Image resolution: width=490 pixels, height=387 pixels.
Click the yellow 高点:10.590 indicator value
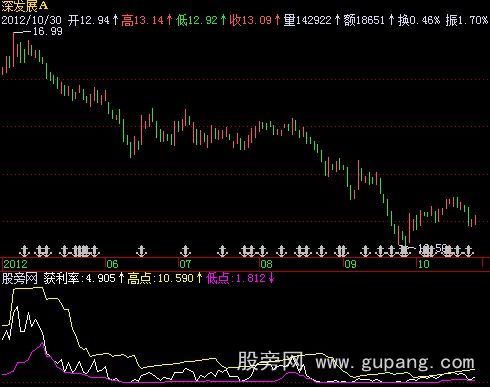pos(160,278)
